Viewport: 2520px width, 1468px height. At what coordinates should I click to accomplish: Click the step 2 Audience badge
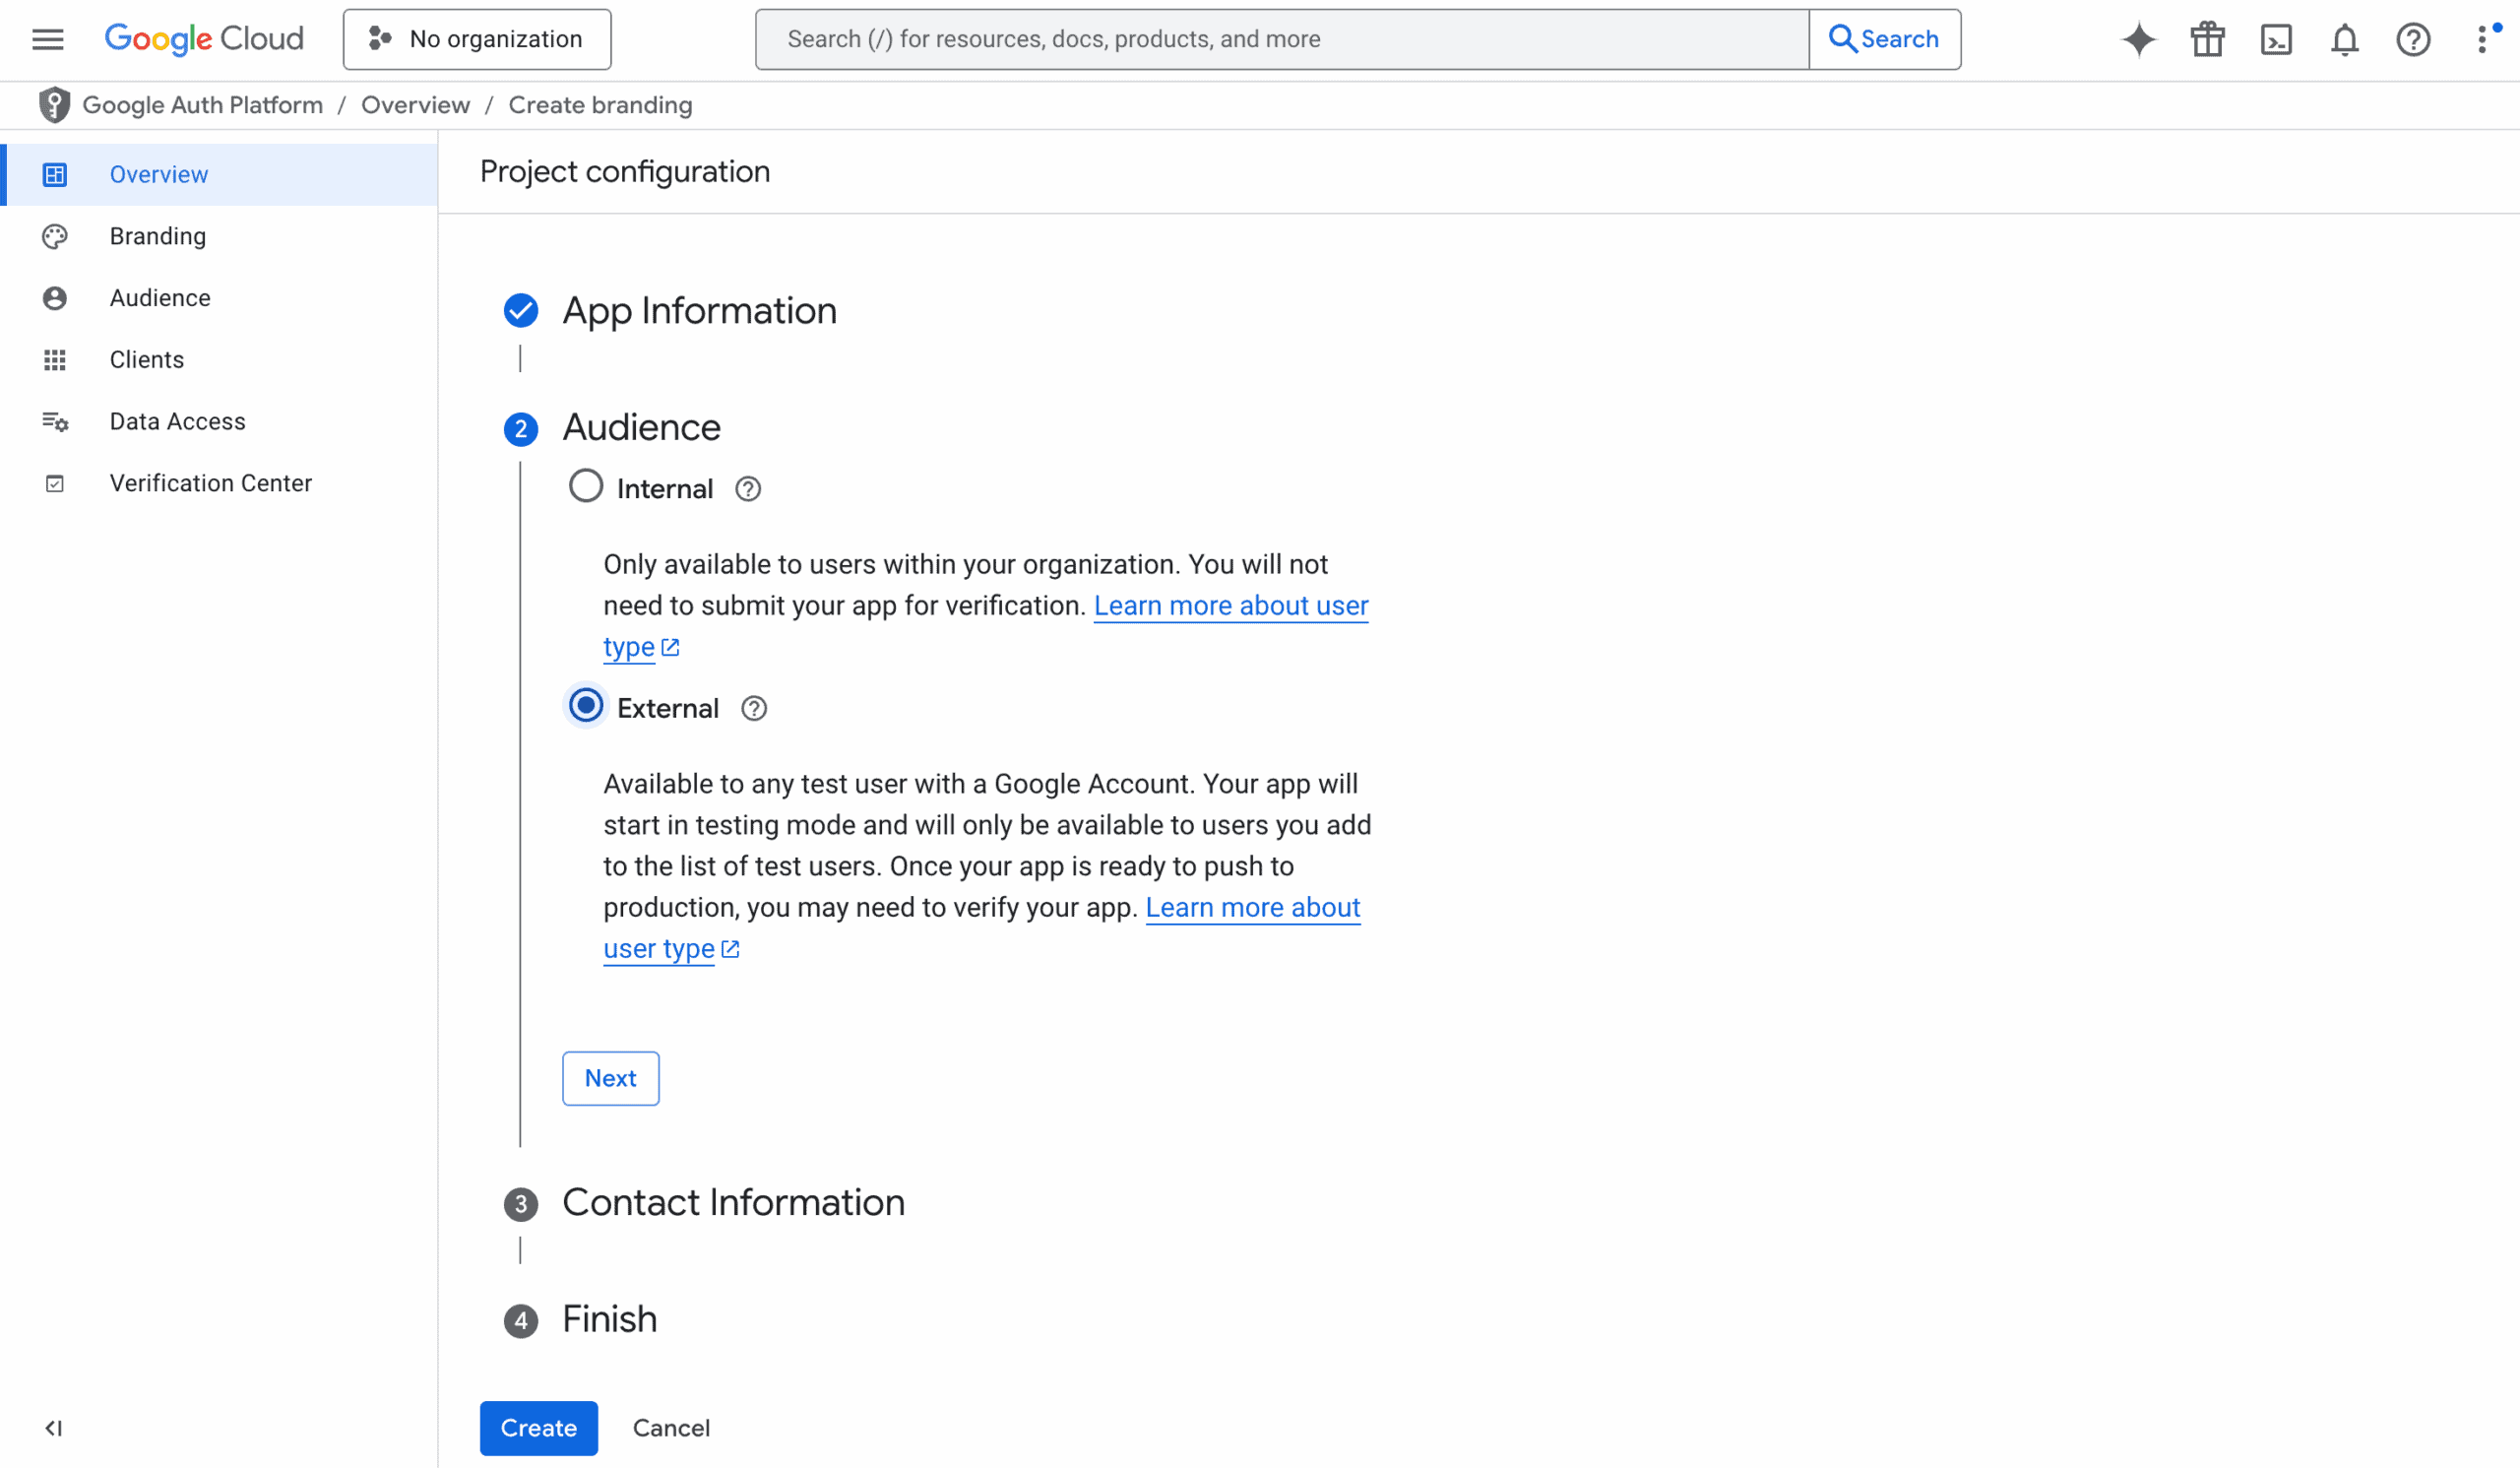[521, 429]
